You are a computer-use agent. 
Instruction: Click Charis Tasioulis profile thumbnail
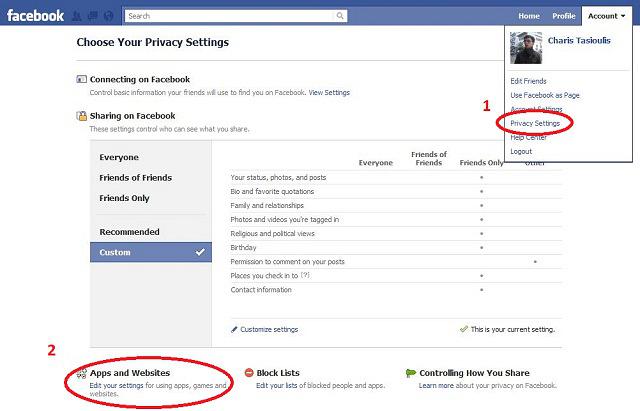(526, 48)
